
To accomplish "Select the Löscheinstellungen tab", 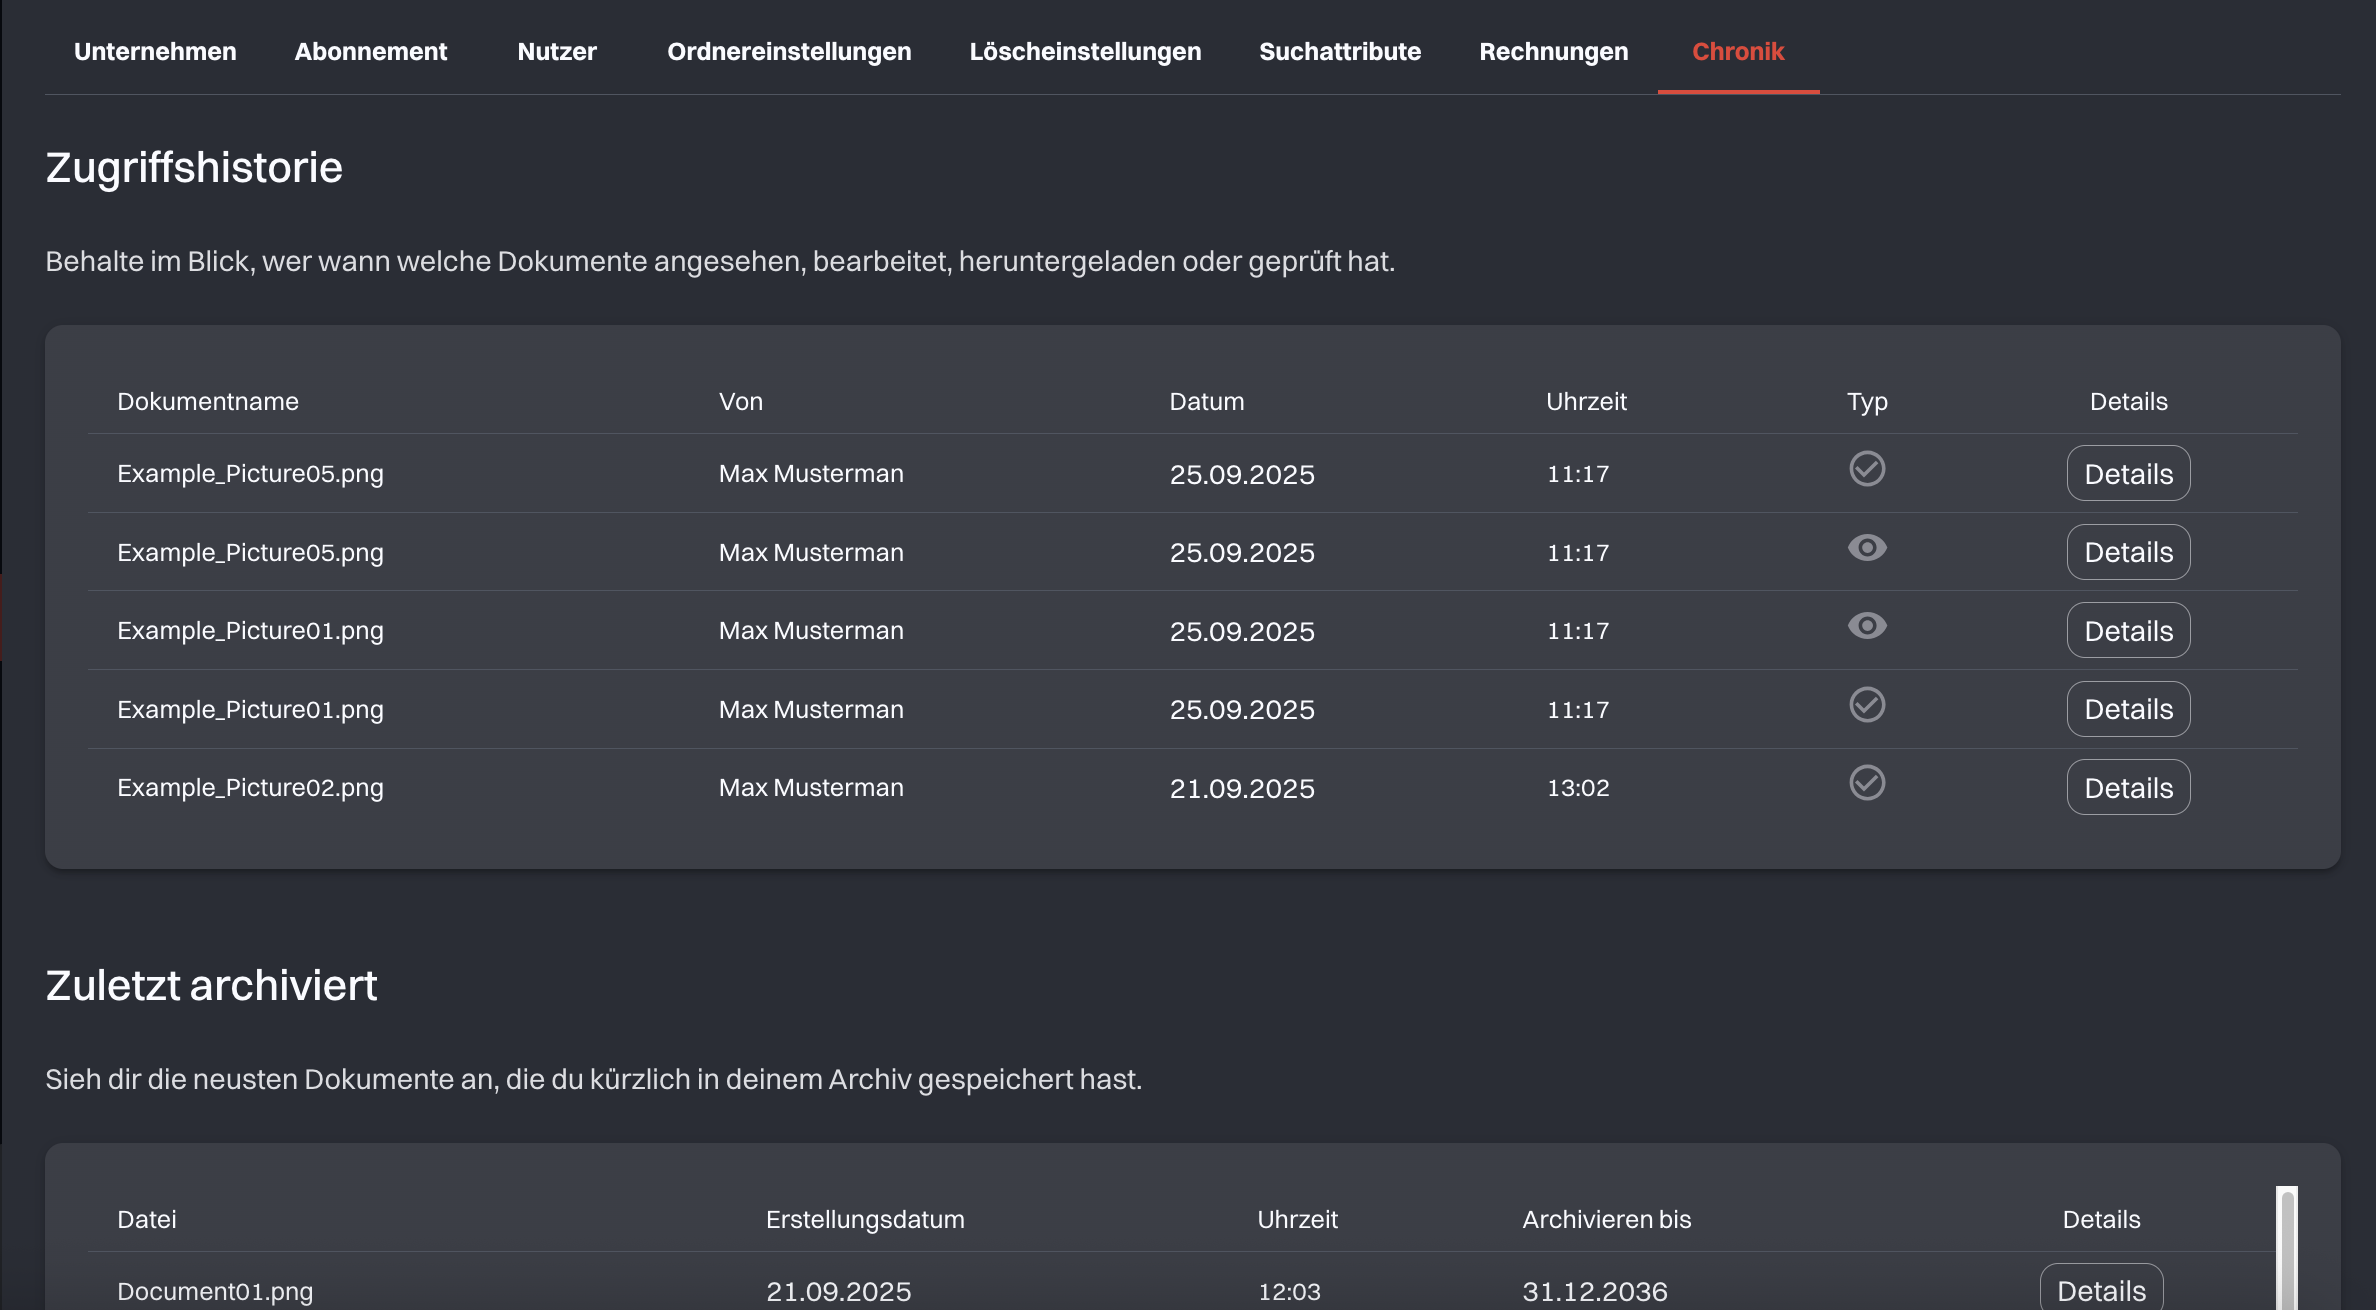I will pyautogui.click(x=1085, y=52).
